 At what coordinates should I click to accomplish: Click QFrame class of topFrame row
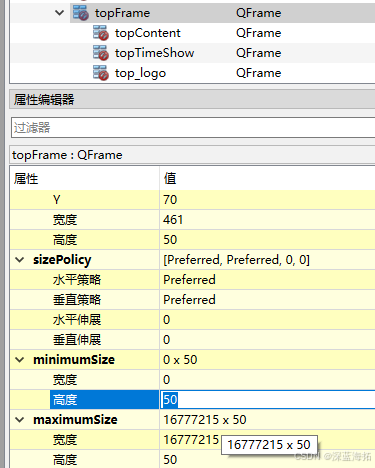(x=259, y=13)
